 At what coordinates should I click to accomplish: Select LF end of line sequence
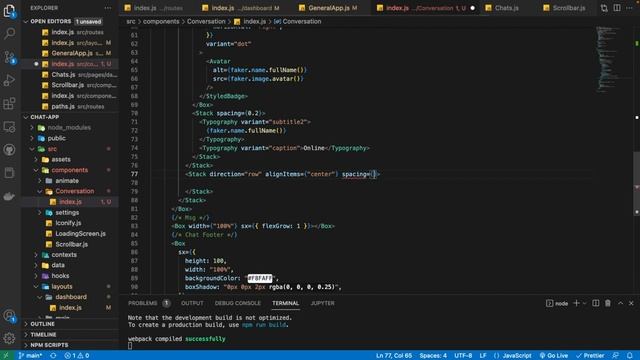(483, 356)
